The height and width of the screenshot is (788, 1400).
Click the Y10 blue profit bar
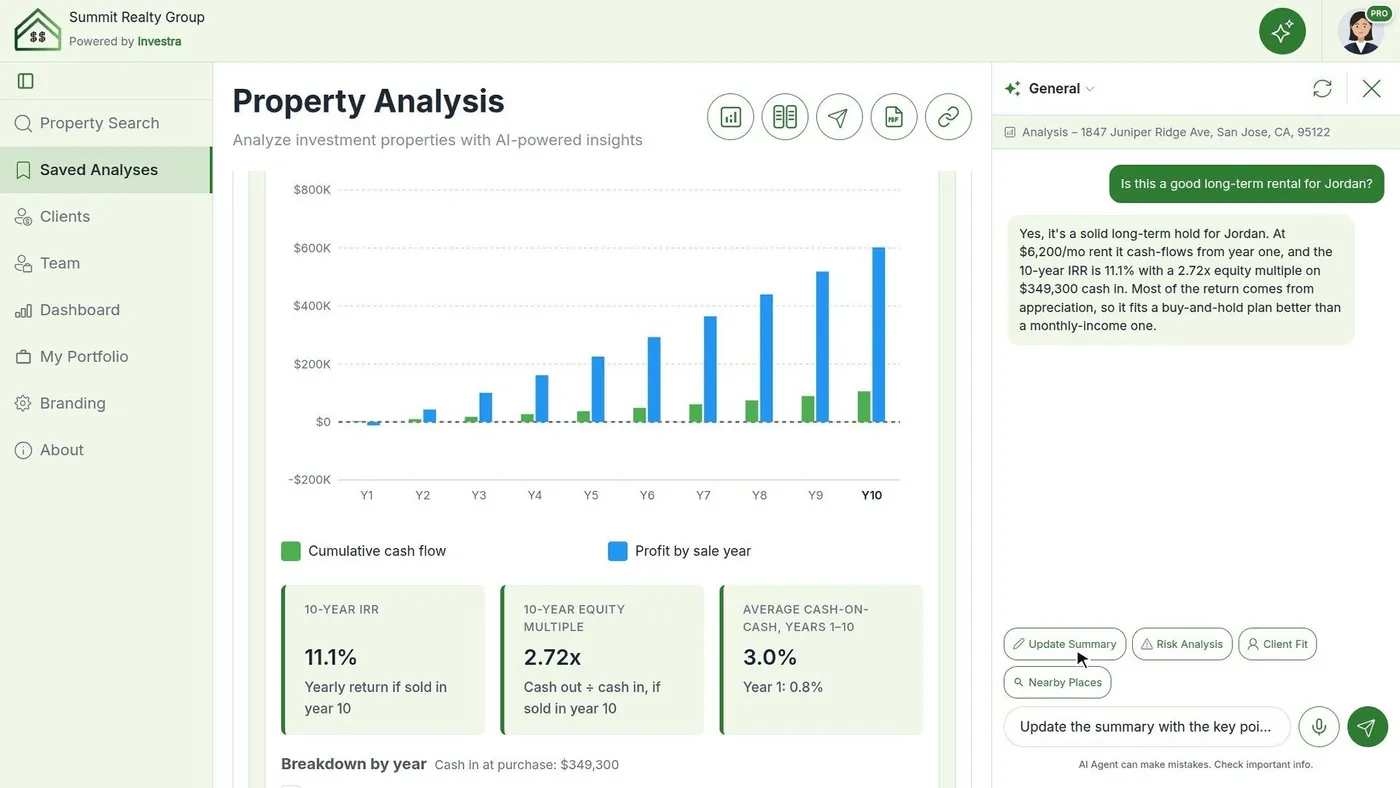(x=879, y=335)
